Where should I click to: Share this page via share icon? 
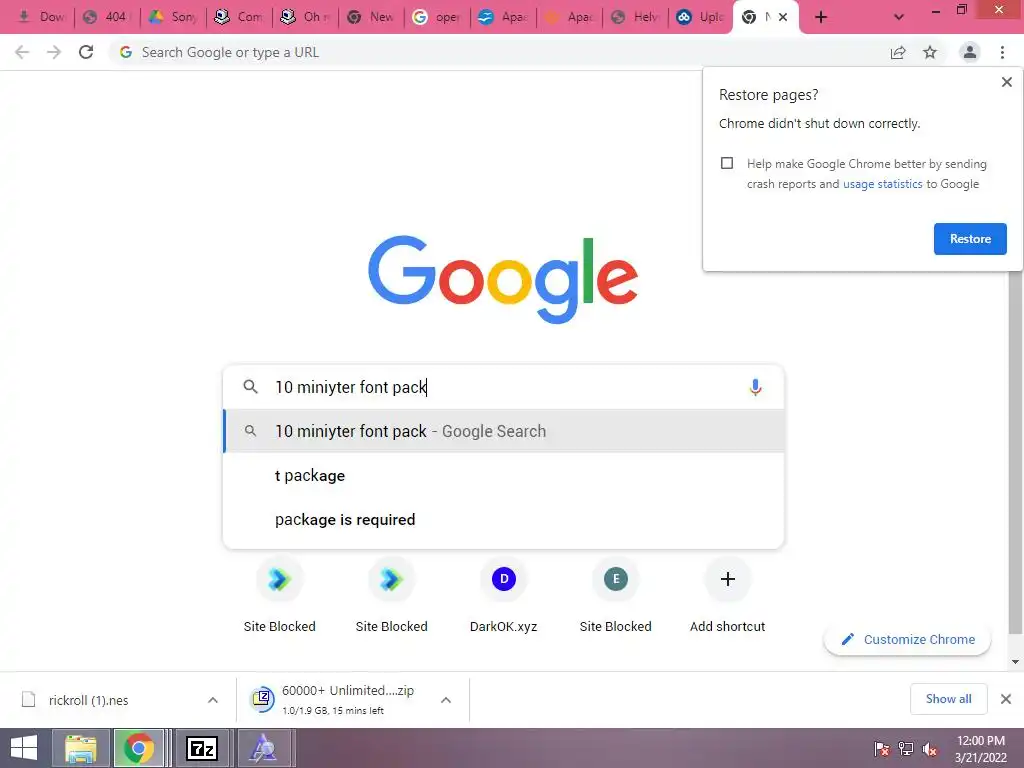[x=898, y=52]
